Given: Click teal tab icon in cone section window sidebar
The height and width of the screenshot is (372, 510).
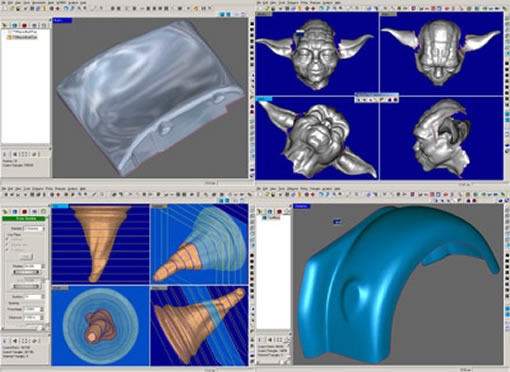Looking at the screenshot, I should 44,211.
